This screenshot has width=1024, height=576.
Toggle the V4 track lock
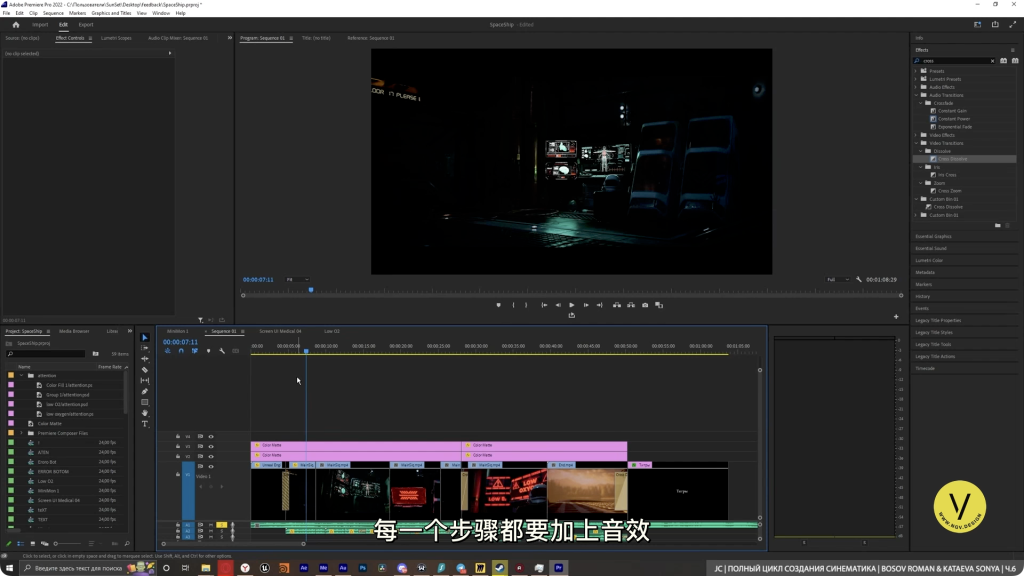[x=178, y=437]
